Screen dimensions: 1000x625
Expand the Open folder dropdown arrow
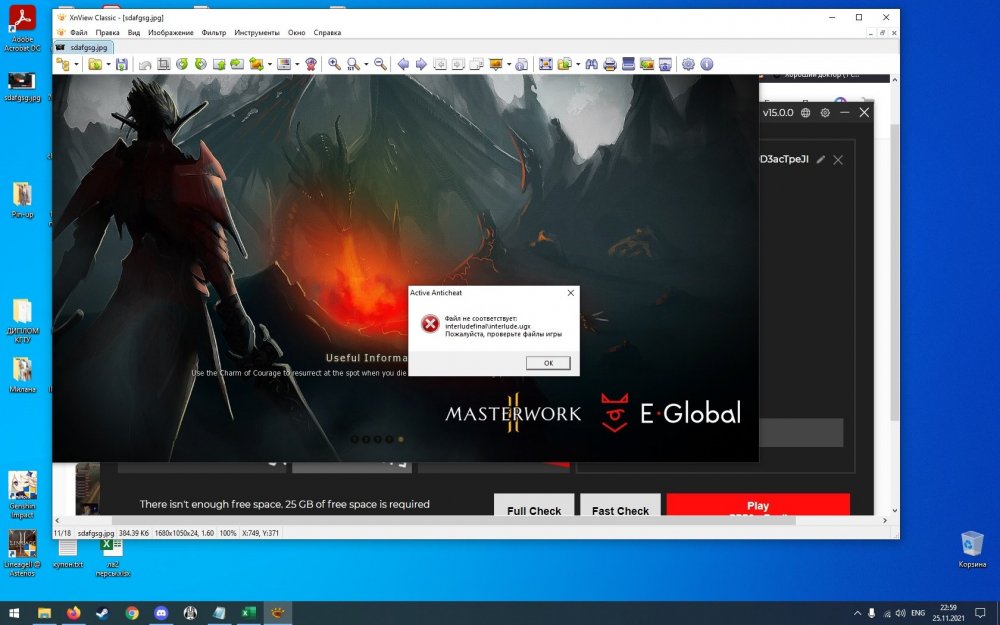(108, 65)
